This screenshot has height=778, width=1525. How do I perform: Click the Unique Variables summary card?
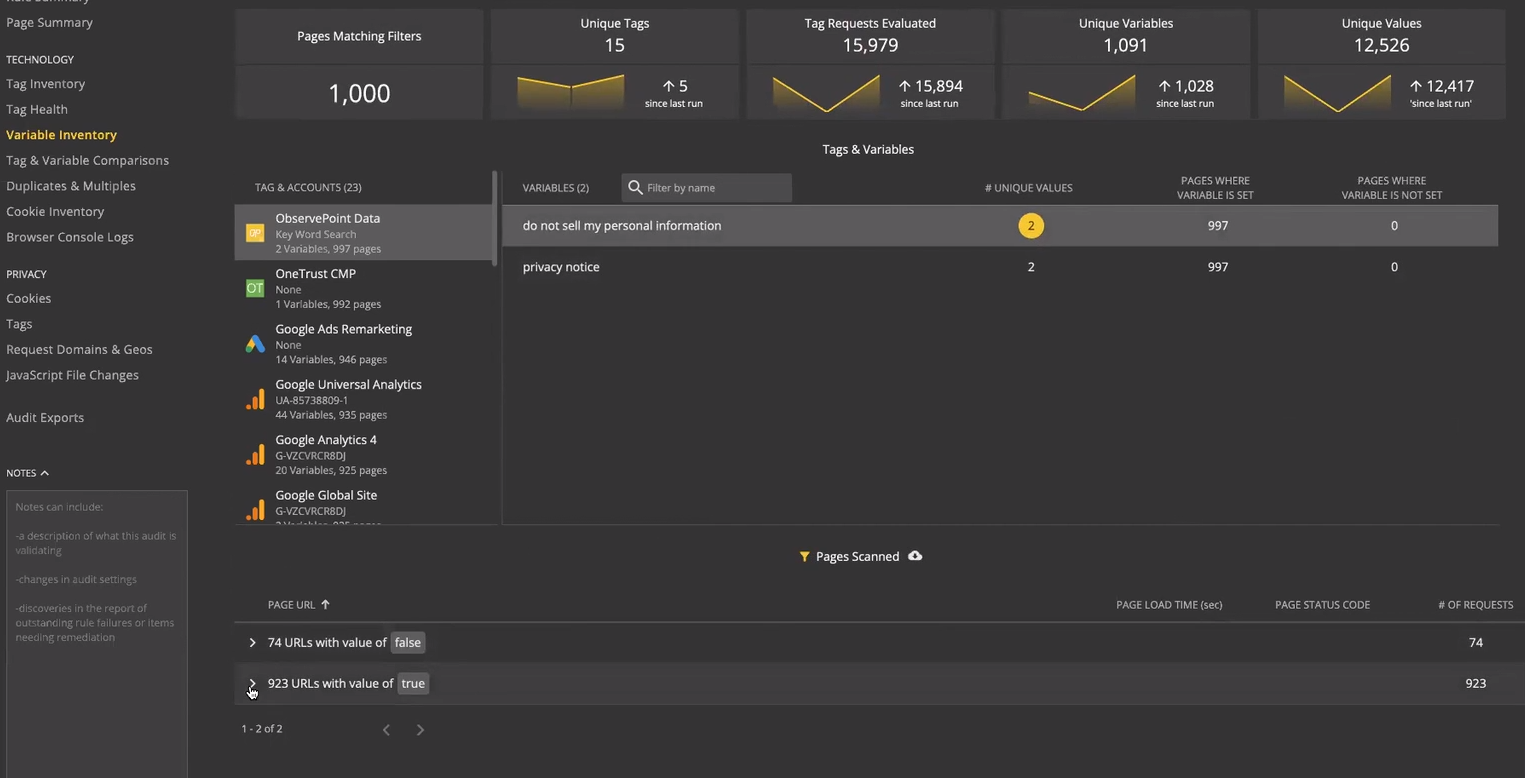pos(1126,65)
